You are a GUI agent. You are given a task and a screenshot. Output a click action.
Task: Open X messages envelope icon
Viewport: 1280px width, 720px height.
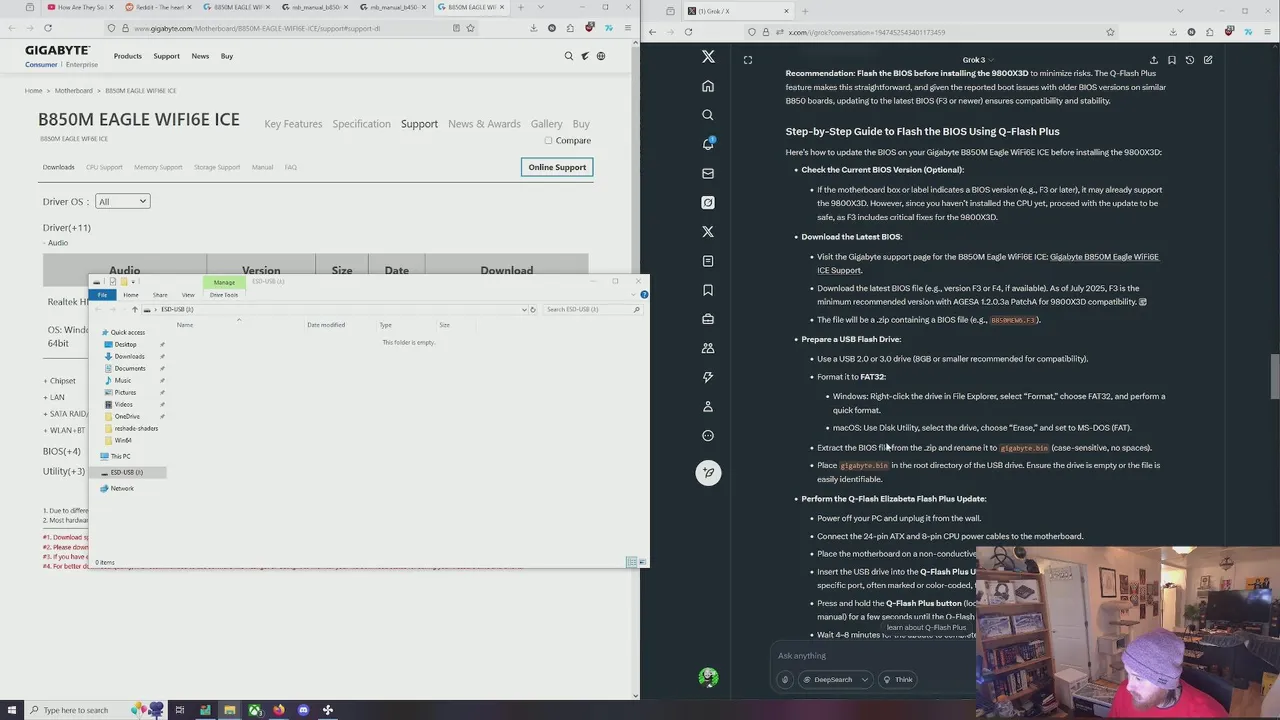[x=708, y=173]
